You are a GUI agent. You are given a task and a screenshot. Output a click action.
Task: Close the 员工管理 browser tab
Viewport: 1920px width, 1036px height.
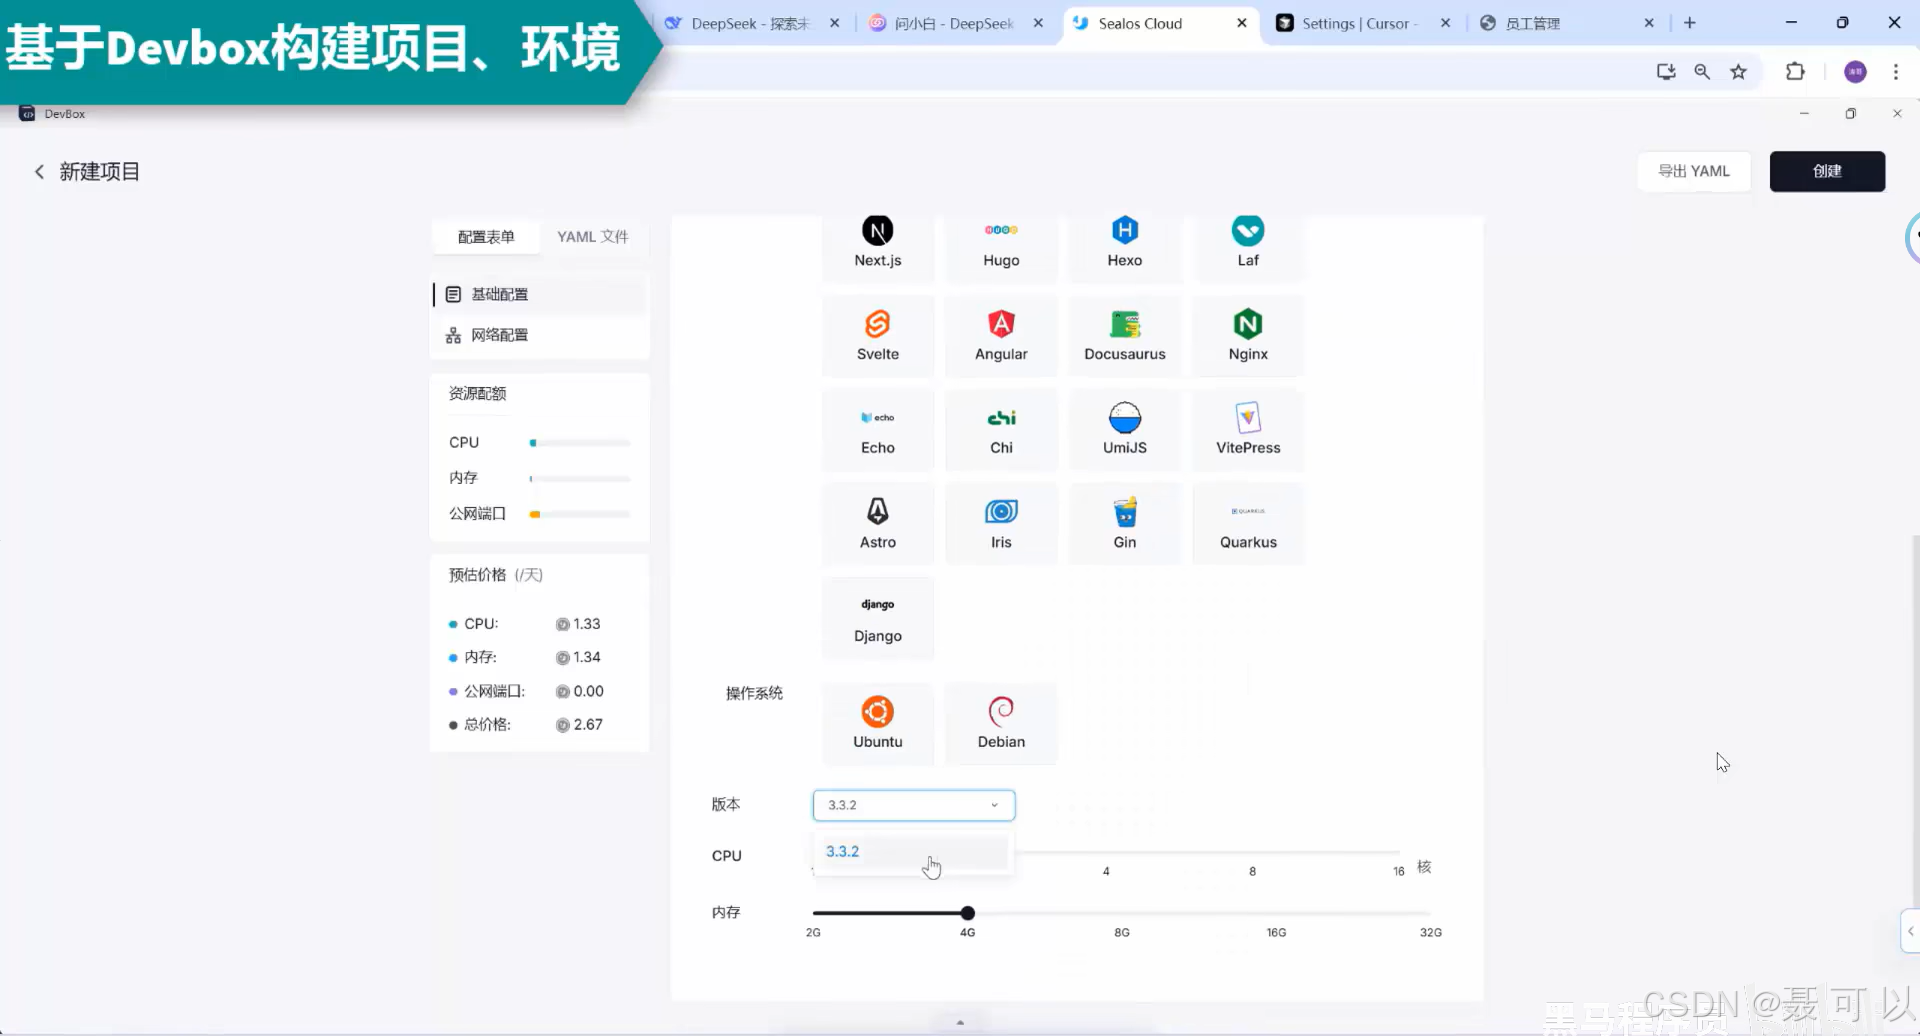[x=1649, y=23]
